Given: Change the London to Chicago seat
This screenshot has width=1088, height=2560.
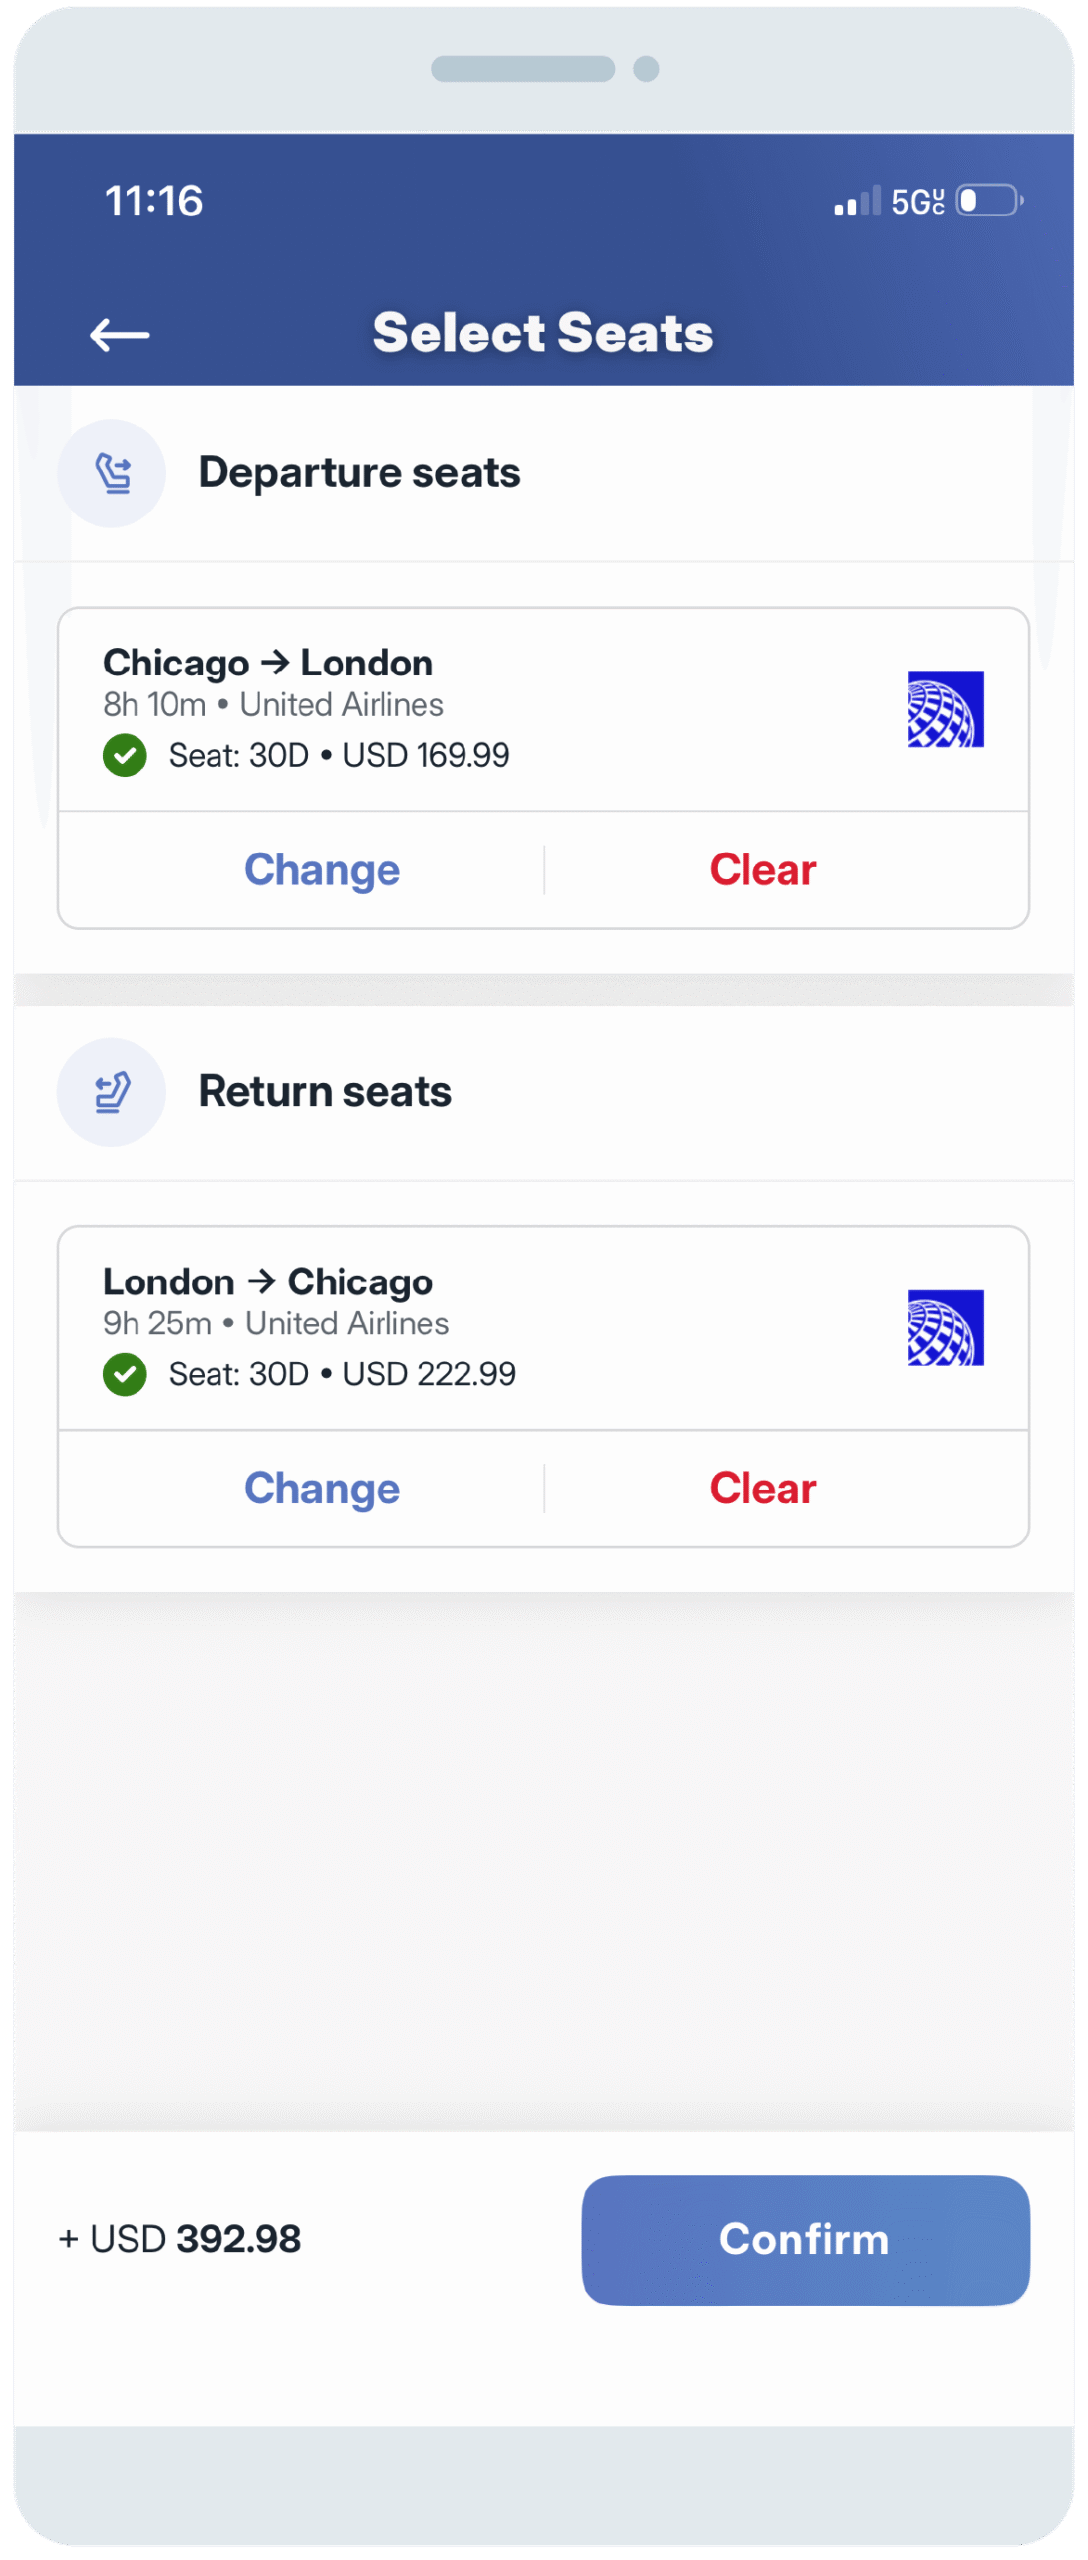Looking at the screenshot, I should (x=322, y=1489).
